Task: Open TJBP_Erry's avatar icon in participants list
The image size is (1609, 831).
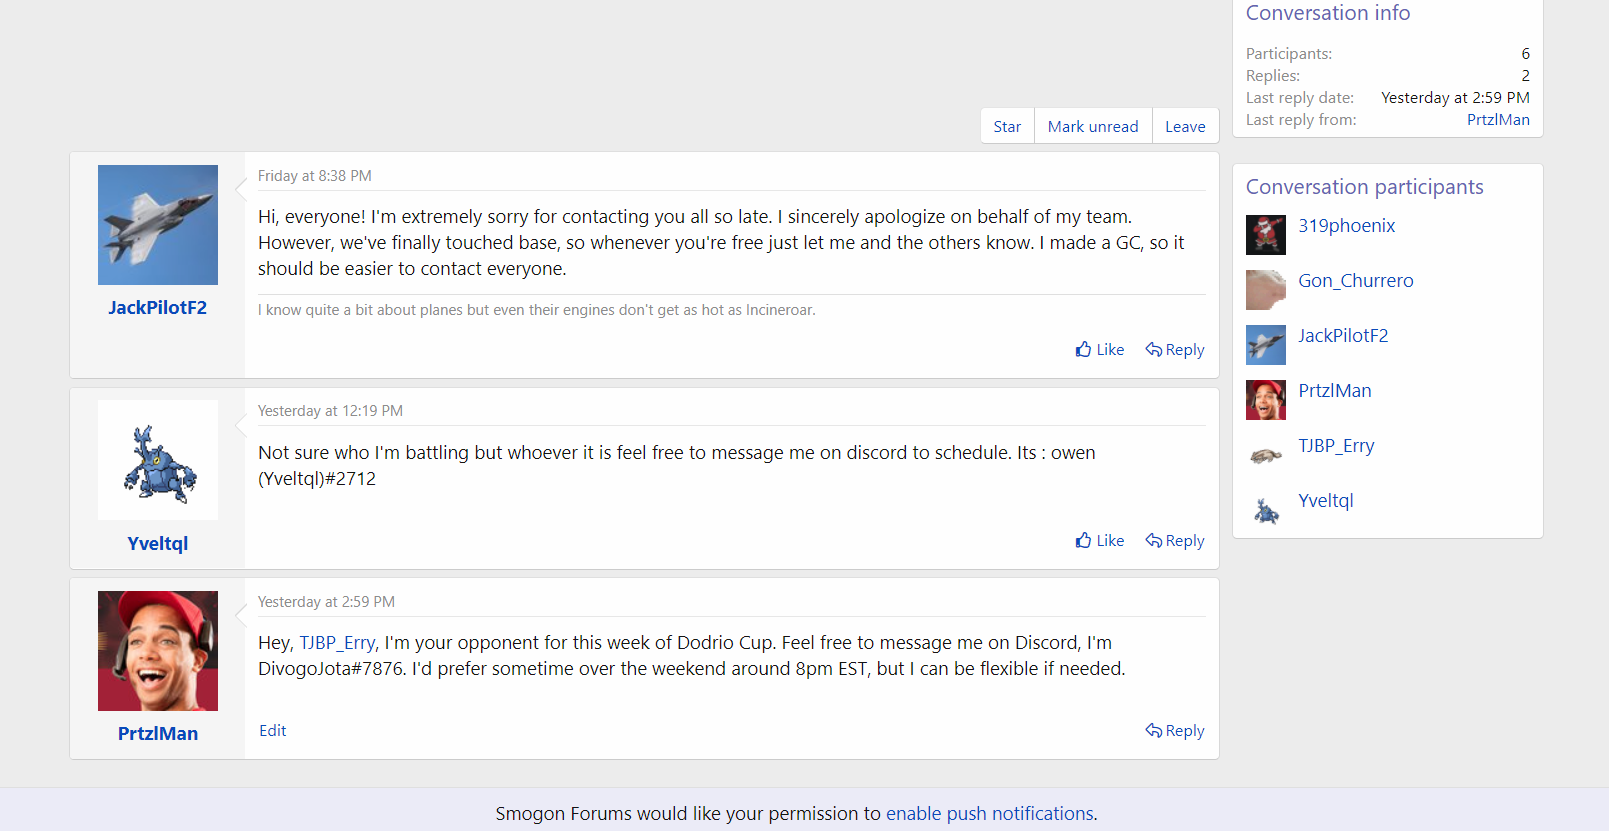Action: pyautogui.click(x=1265, y=455)
